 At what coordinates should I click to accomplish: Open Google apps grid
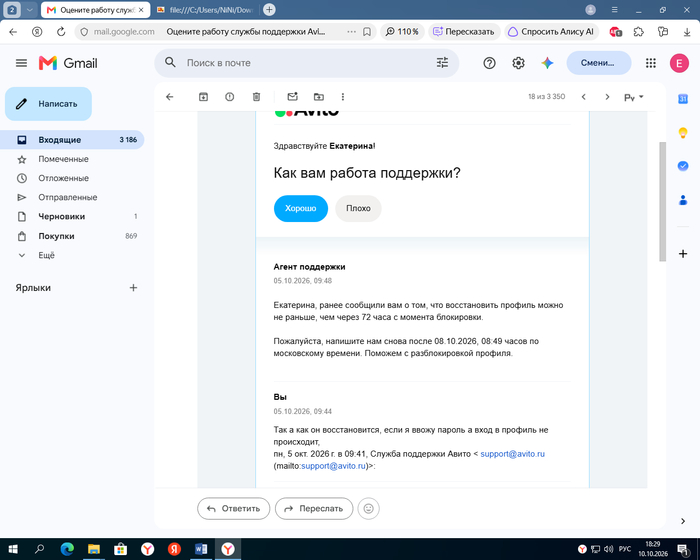pyautogui.click(x=650, y=63)
